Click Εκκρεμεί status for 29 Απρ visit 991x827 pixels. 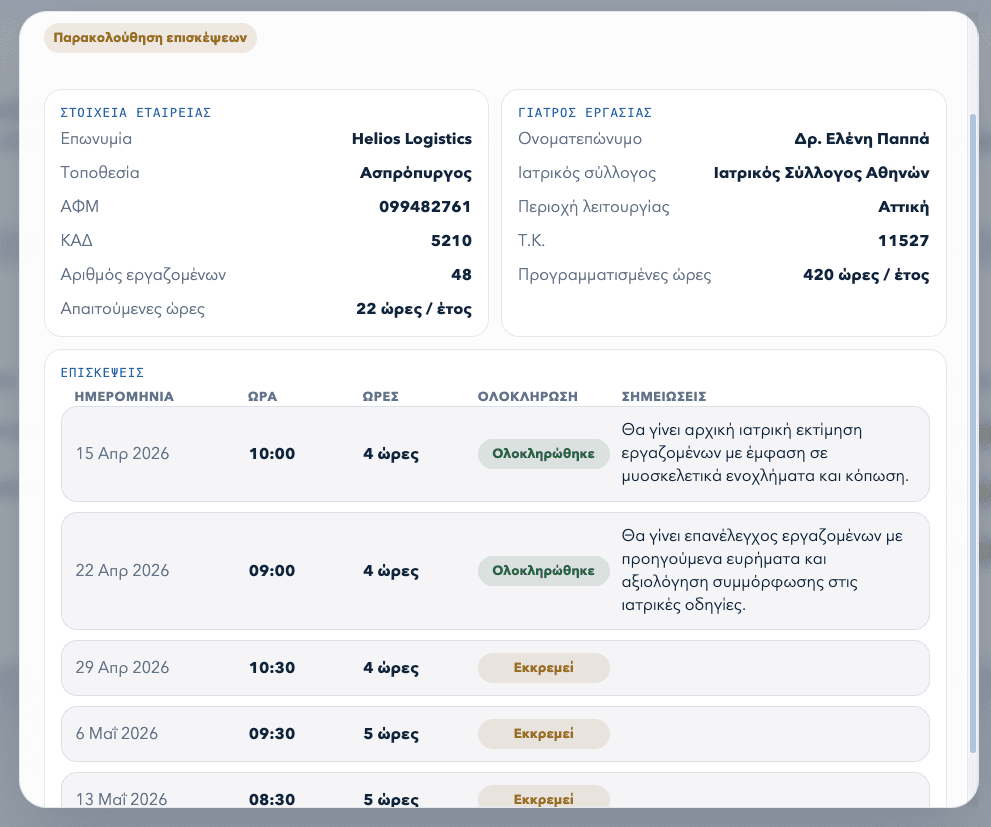(544, 668)
